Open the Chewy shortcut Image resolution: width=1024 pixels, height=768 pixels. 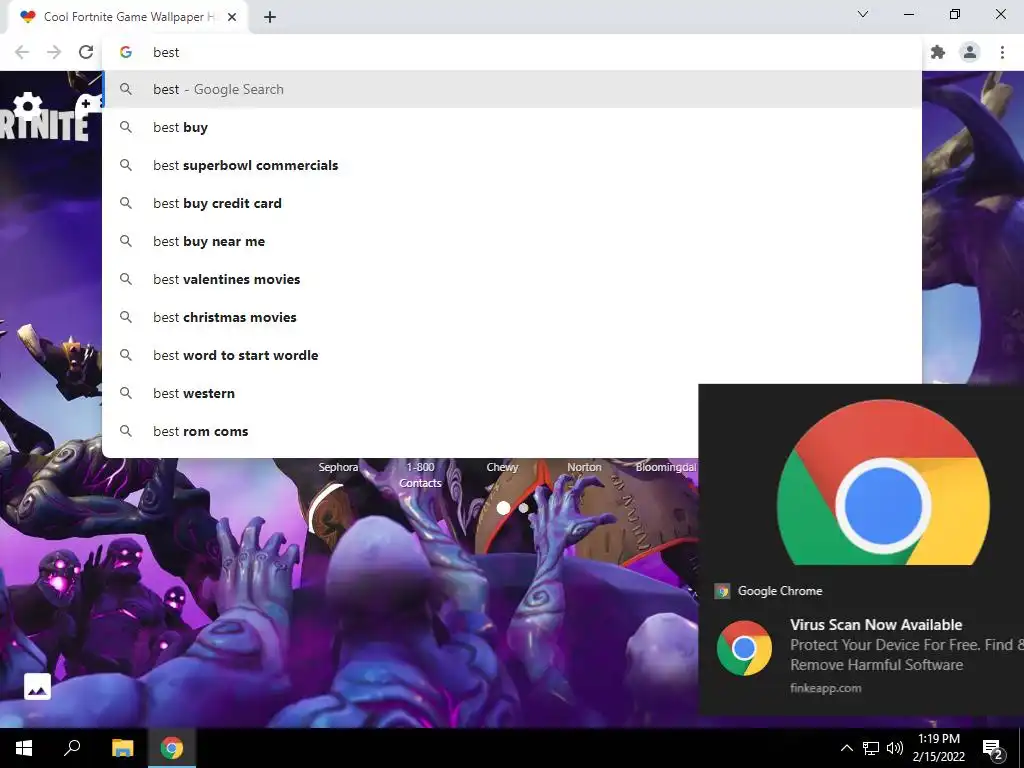(x=502, y=467)
